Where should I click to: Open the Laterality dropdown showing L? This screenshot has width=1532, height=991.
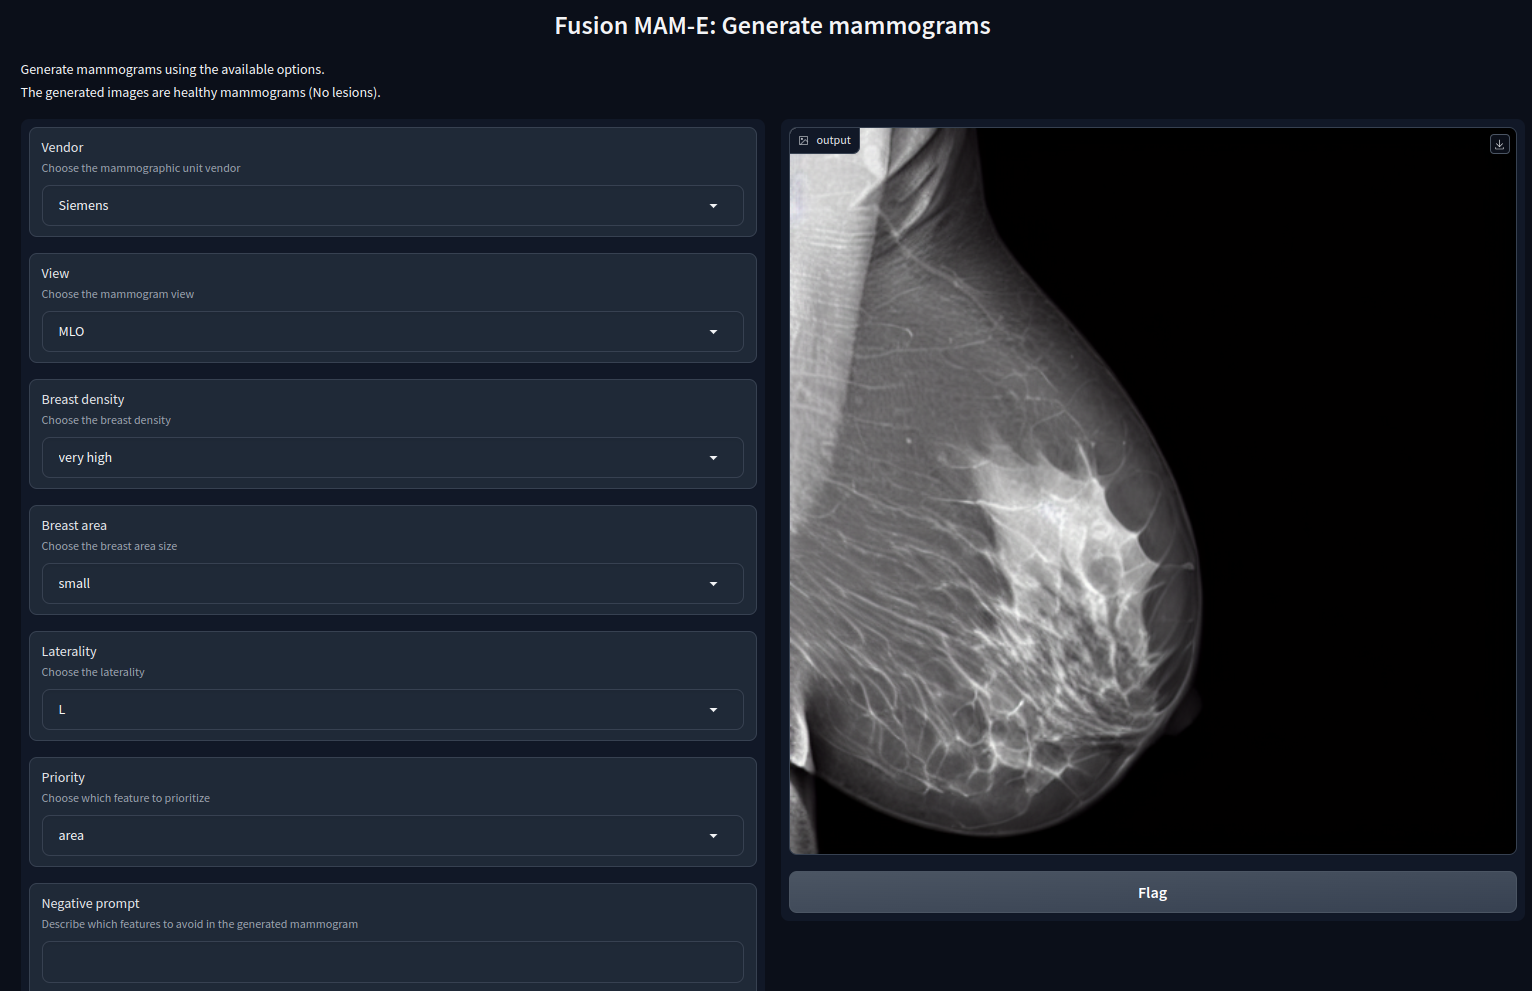392,710
